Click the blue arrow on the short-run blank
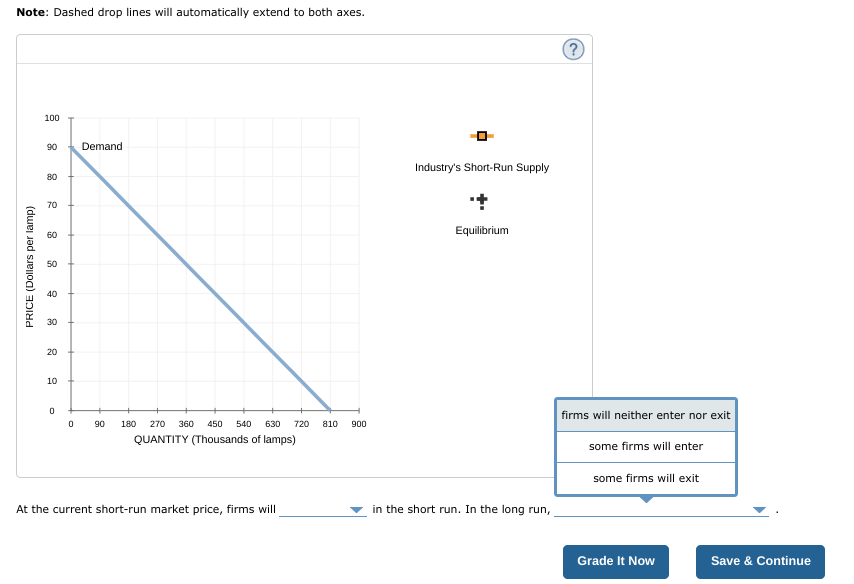 356,509
